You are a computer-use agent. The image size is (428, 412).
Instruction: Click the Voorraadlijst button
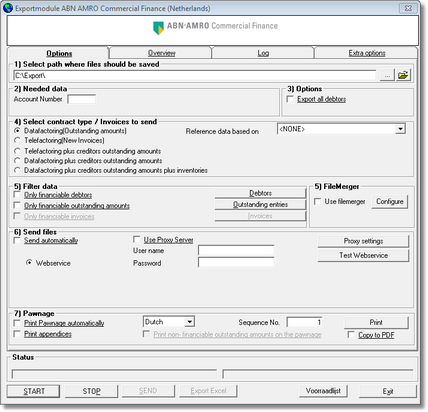pos(323,391)
